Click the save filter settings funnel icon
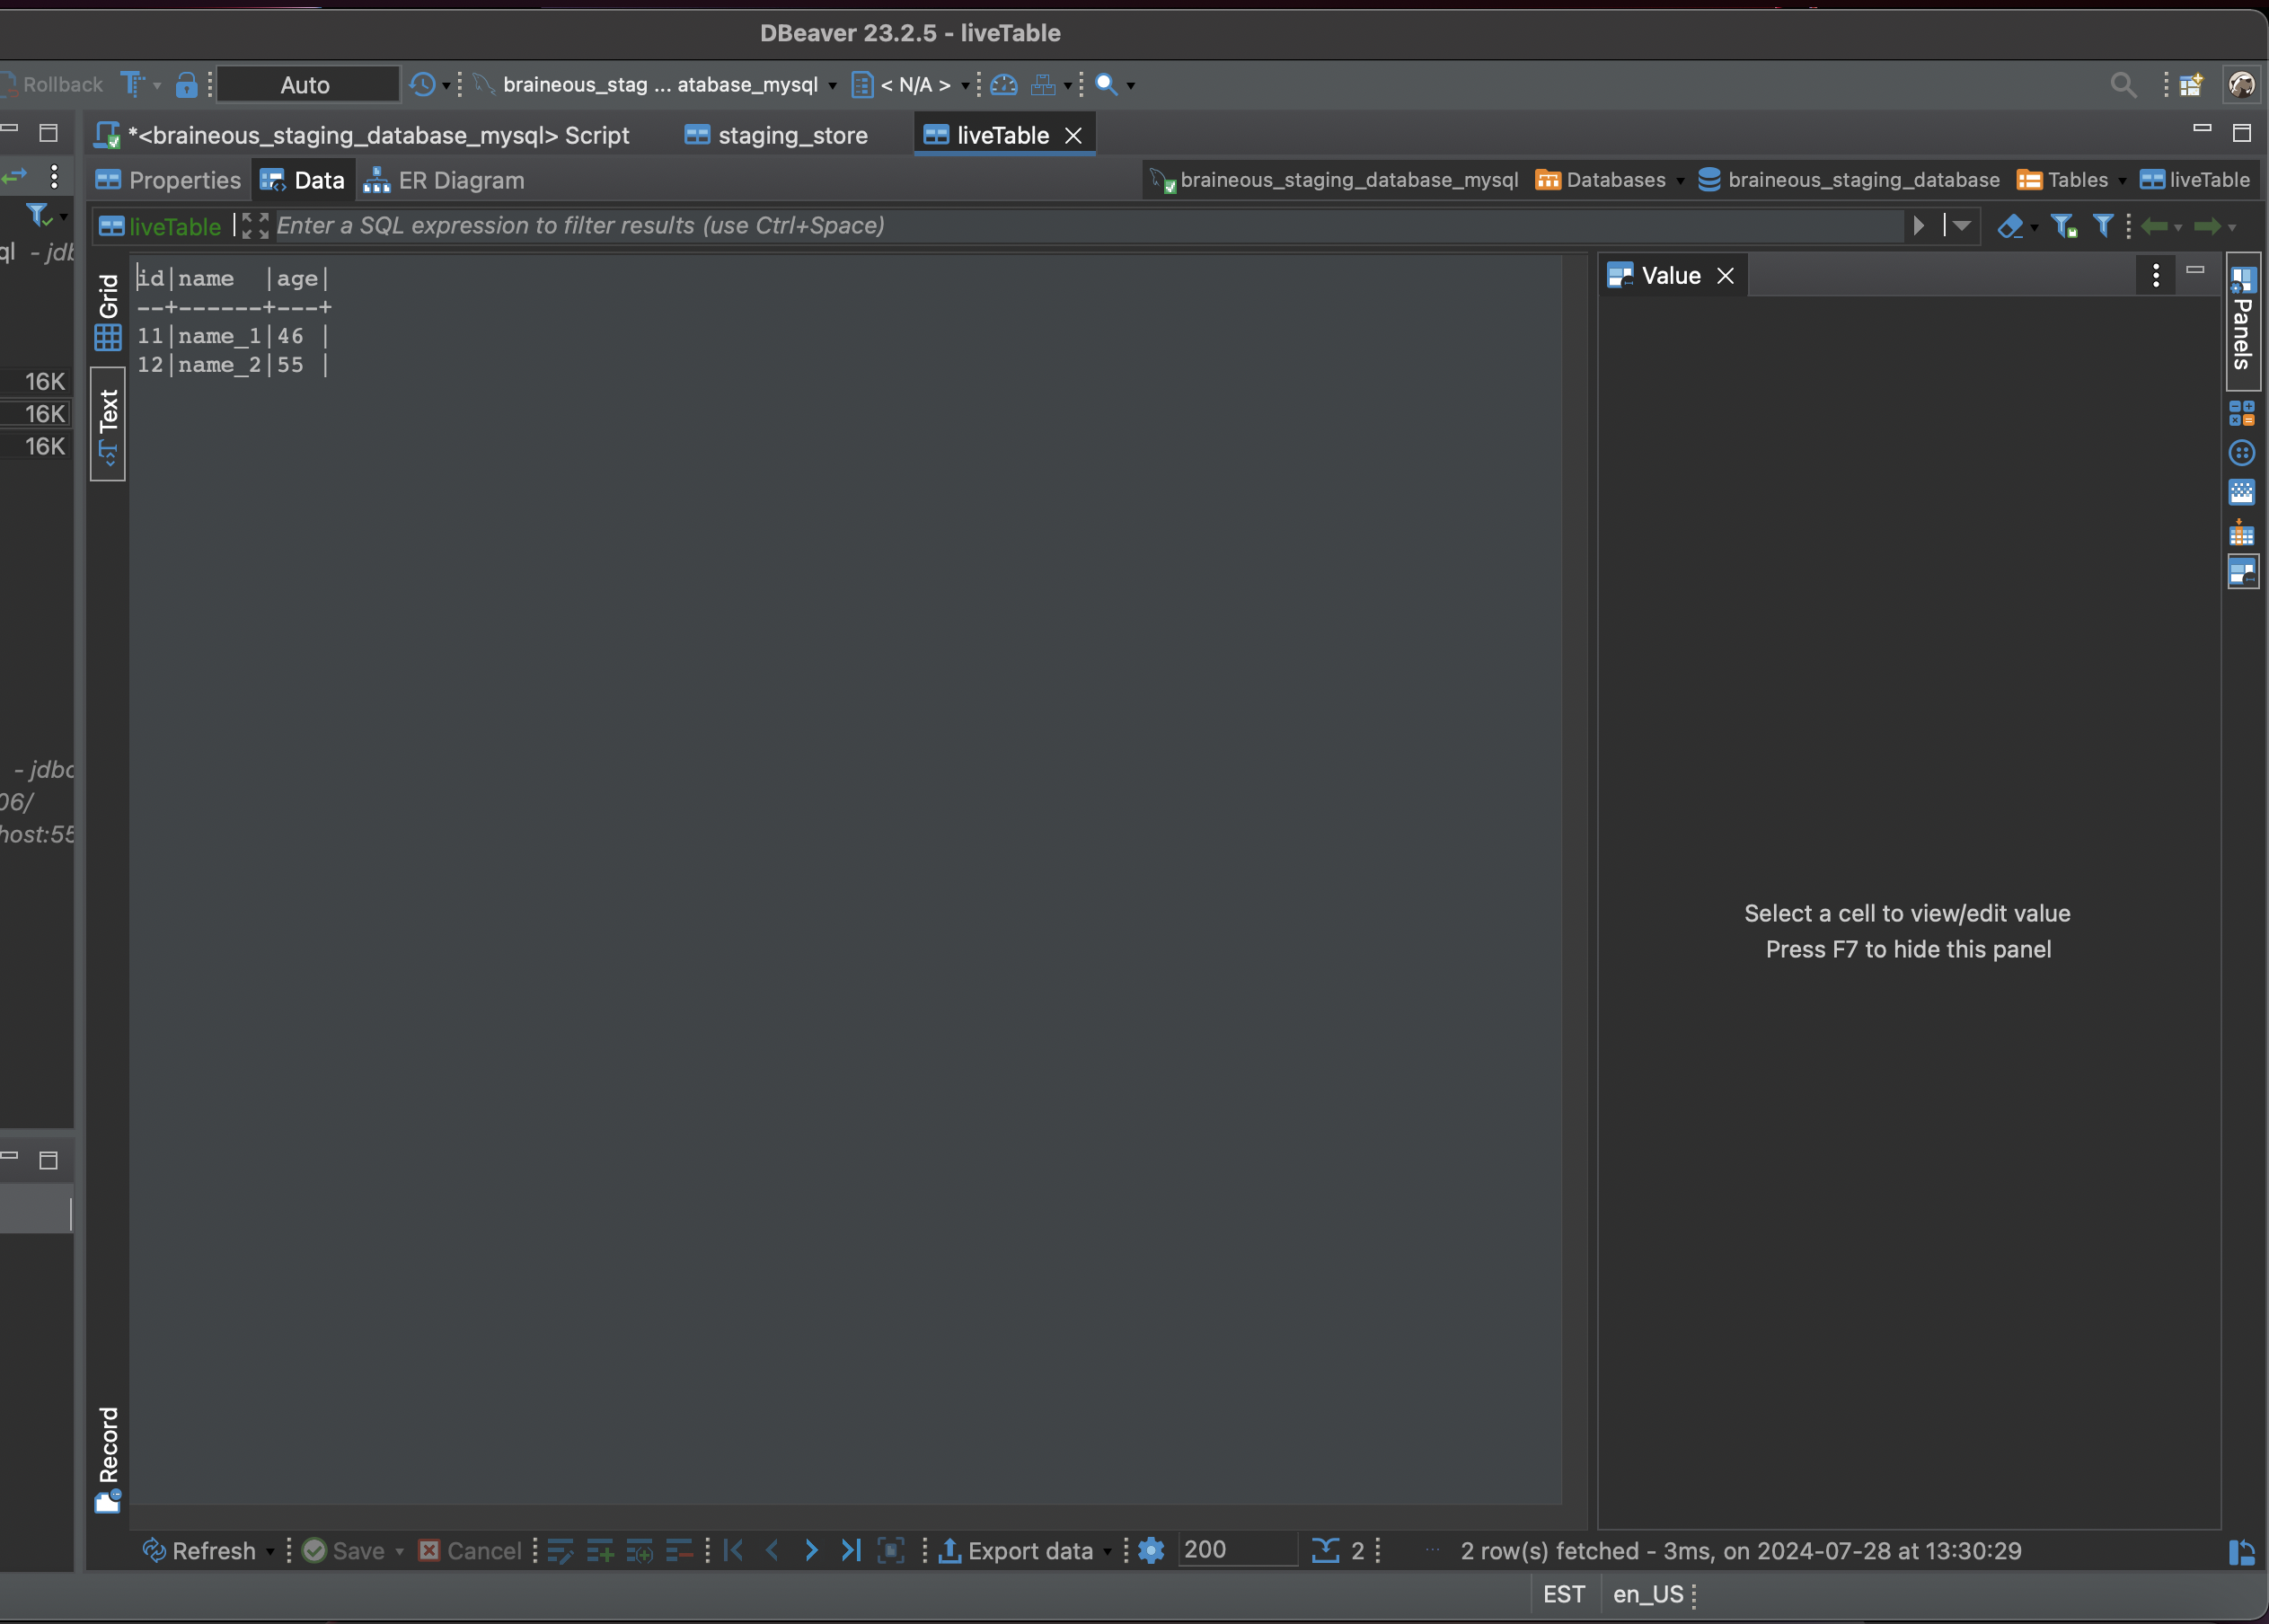2269x1624 pixels. click(x=2064, y=226)
